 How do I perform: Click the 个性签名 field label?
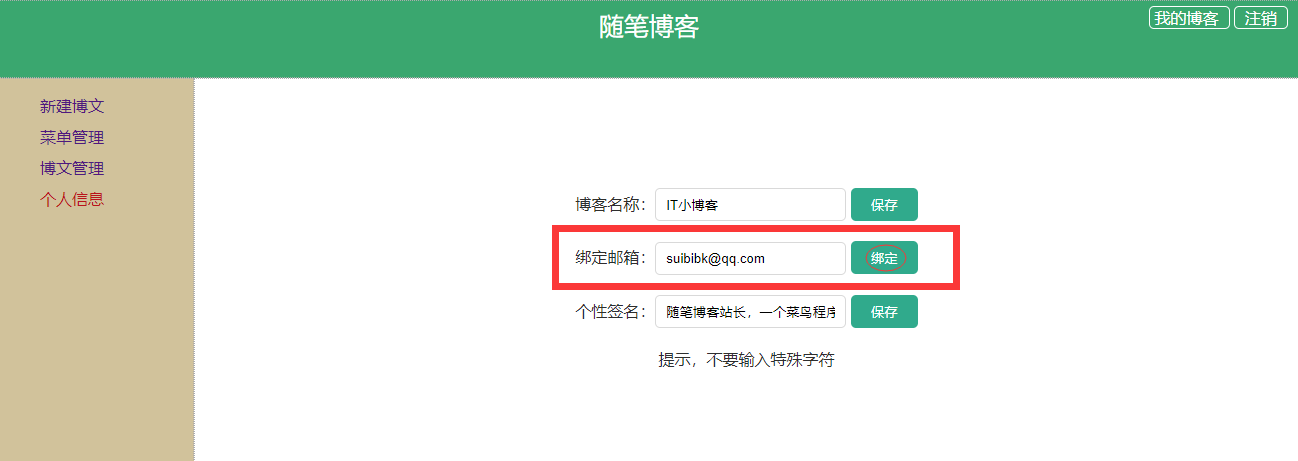click(x=611, y=311)
